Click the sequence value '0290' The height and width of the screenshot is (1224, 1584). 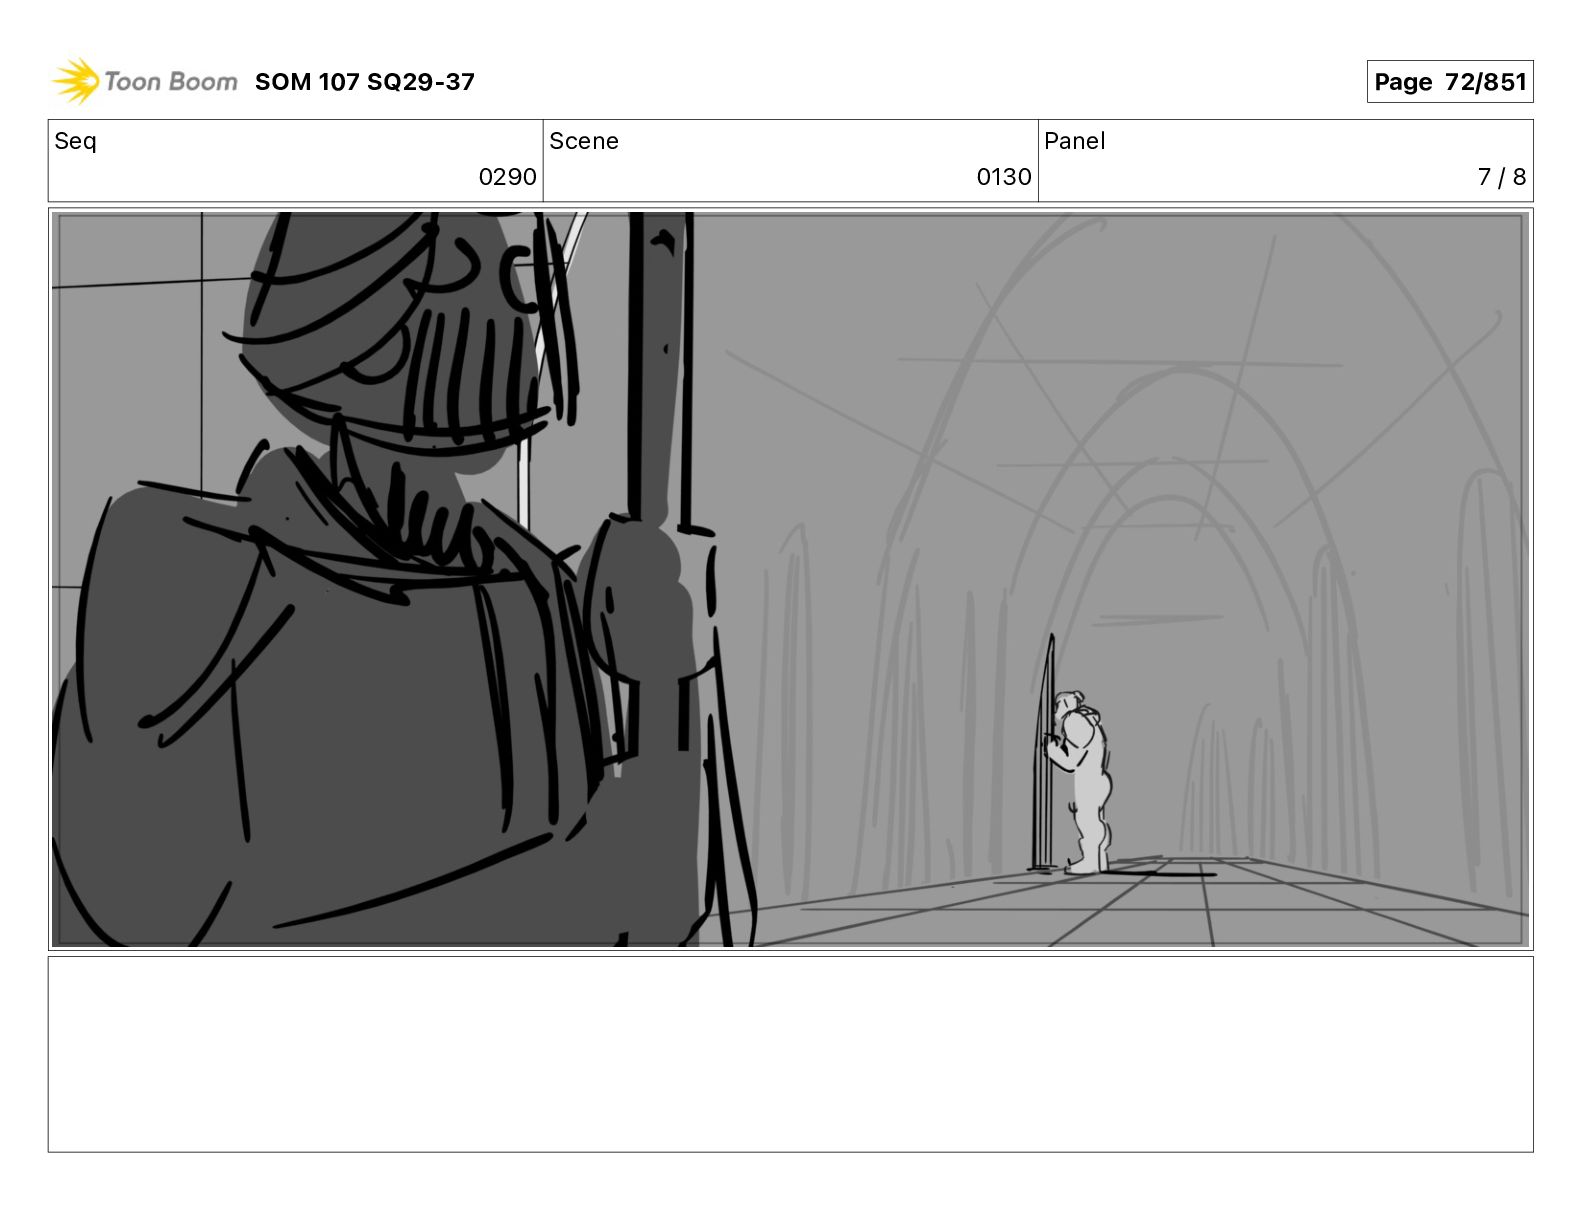point(507,177)
